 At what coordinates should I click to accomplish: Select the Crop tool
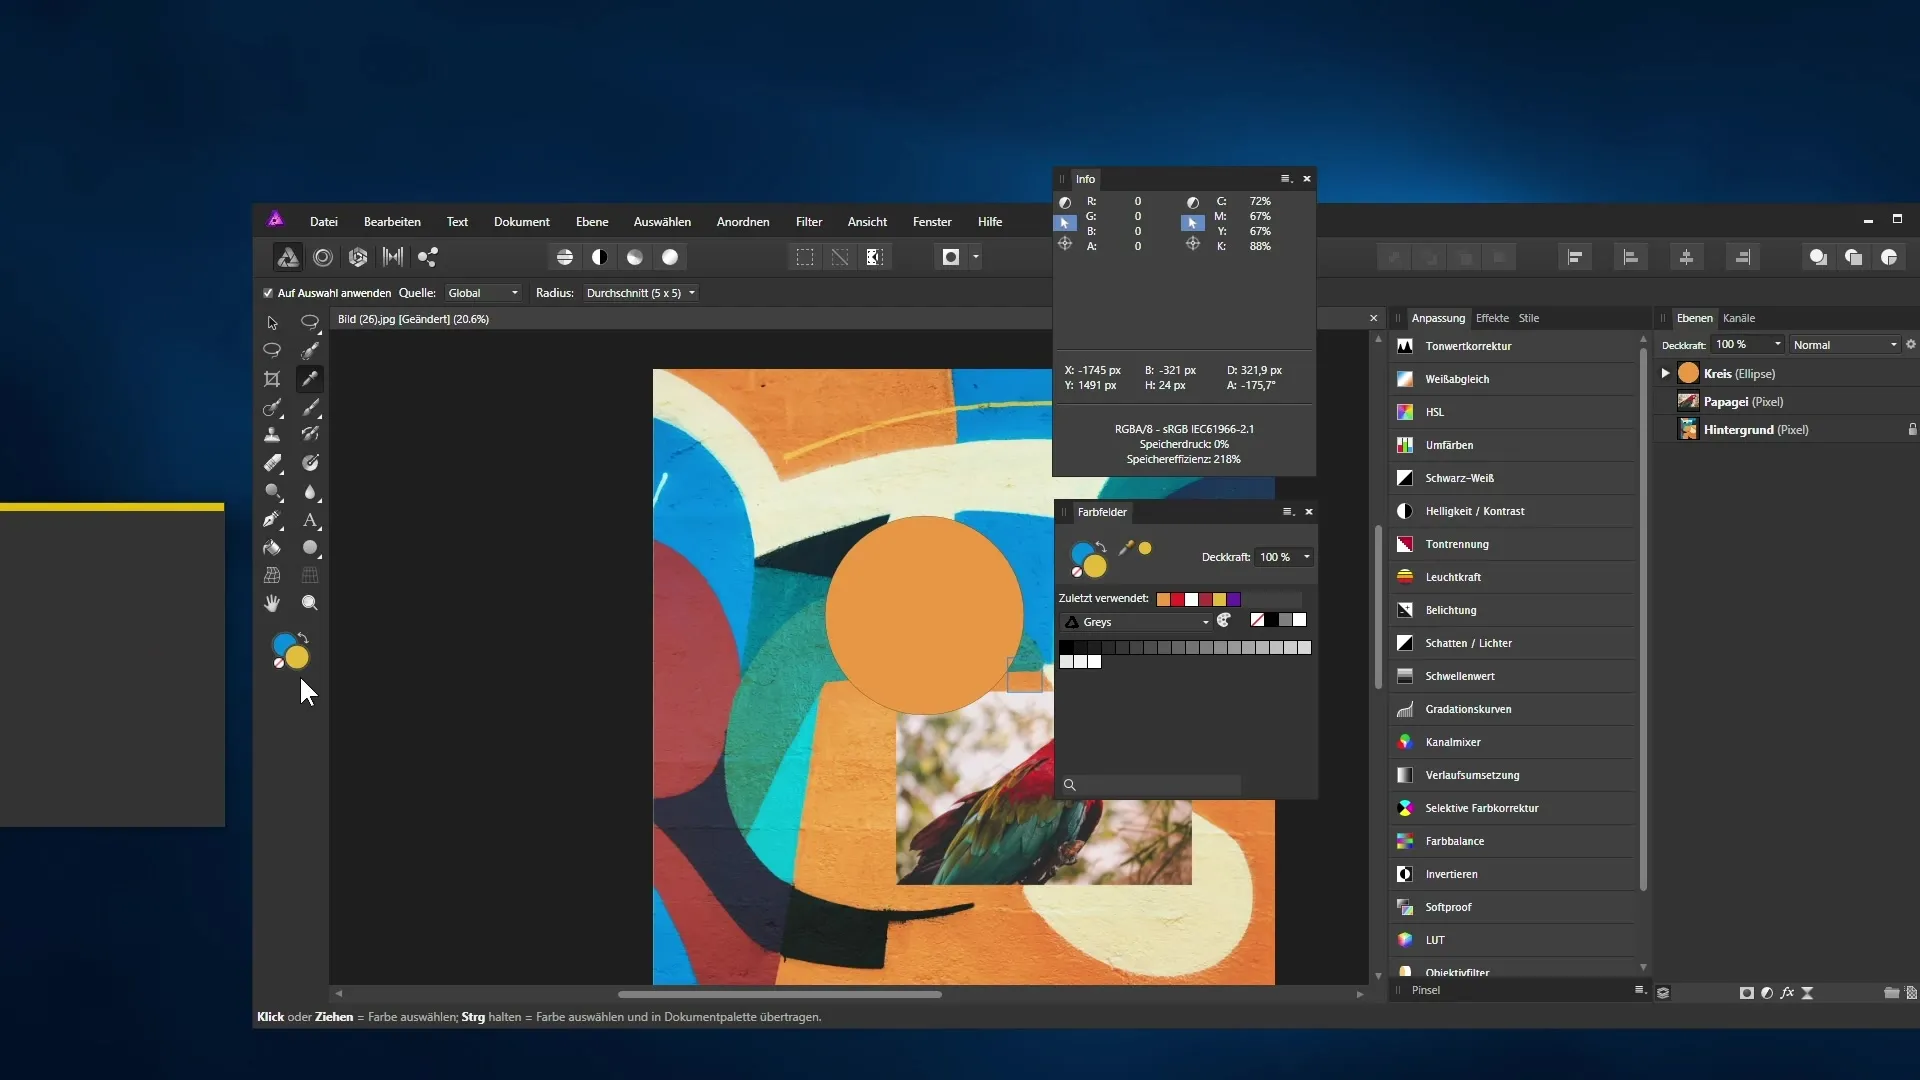coord(272,379)
